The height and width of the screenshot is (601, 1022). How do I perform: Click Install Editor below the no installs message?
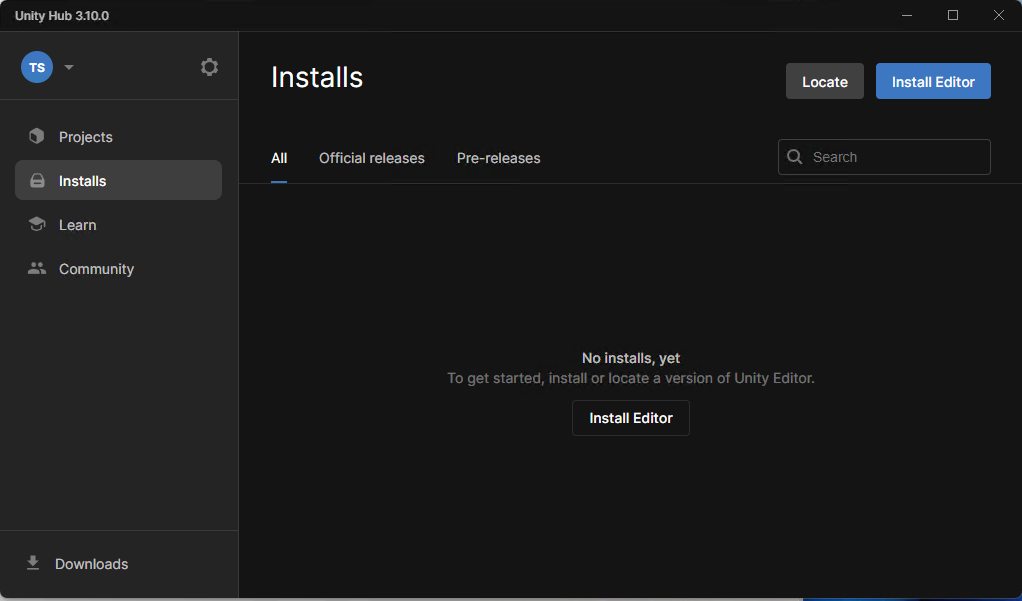click(x=630, y=418)
